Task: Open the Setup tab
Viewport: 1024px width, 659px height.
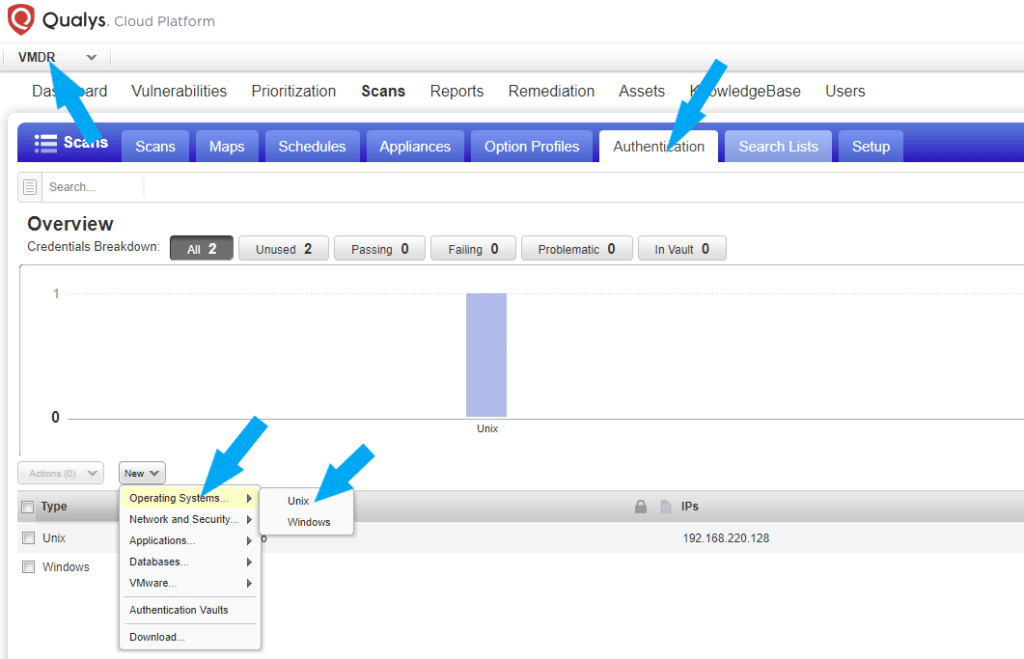Action: 871,146
